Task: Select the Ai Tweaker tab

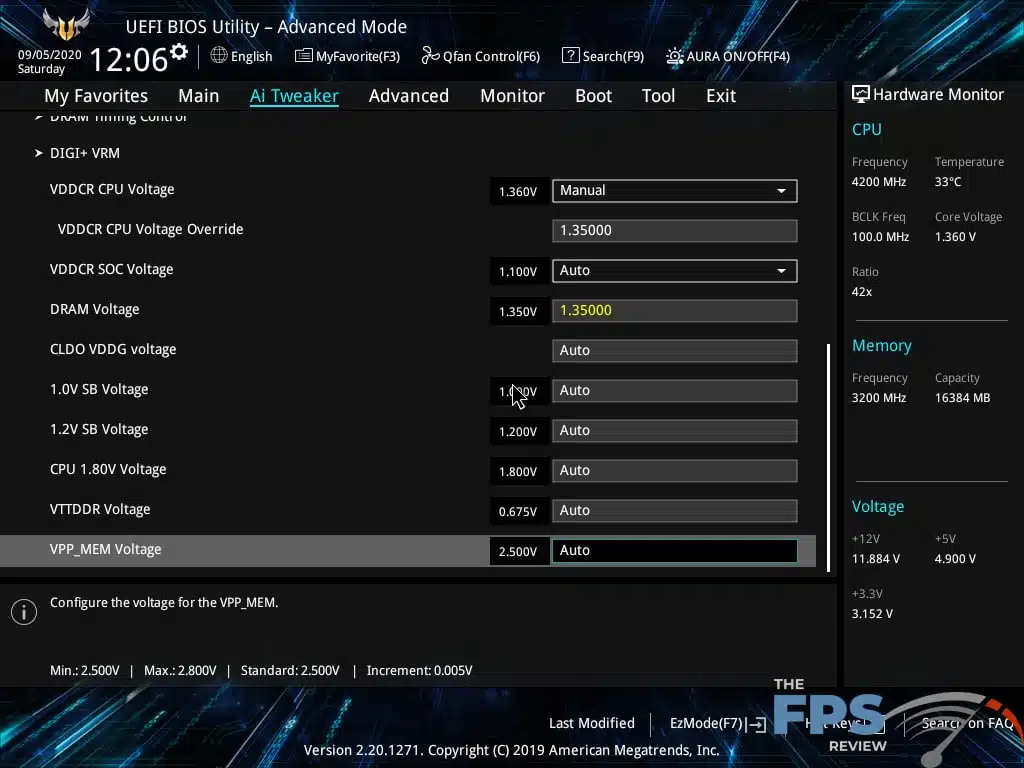Action: click(x=294, y=96)
